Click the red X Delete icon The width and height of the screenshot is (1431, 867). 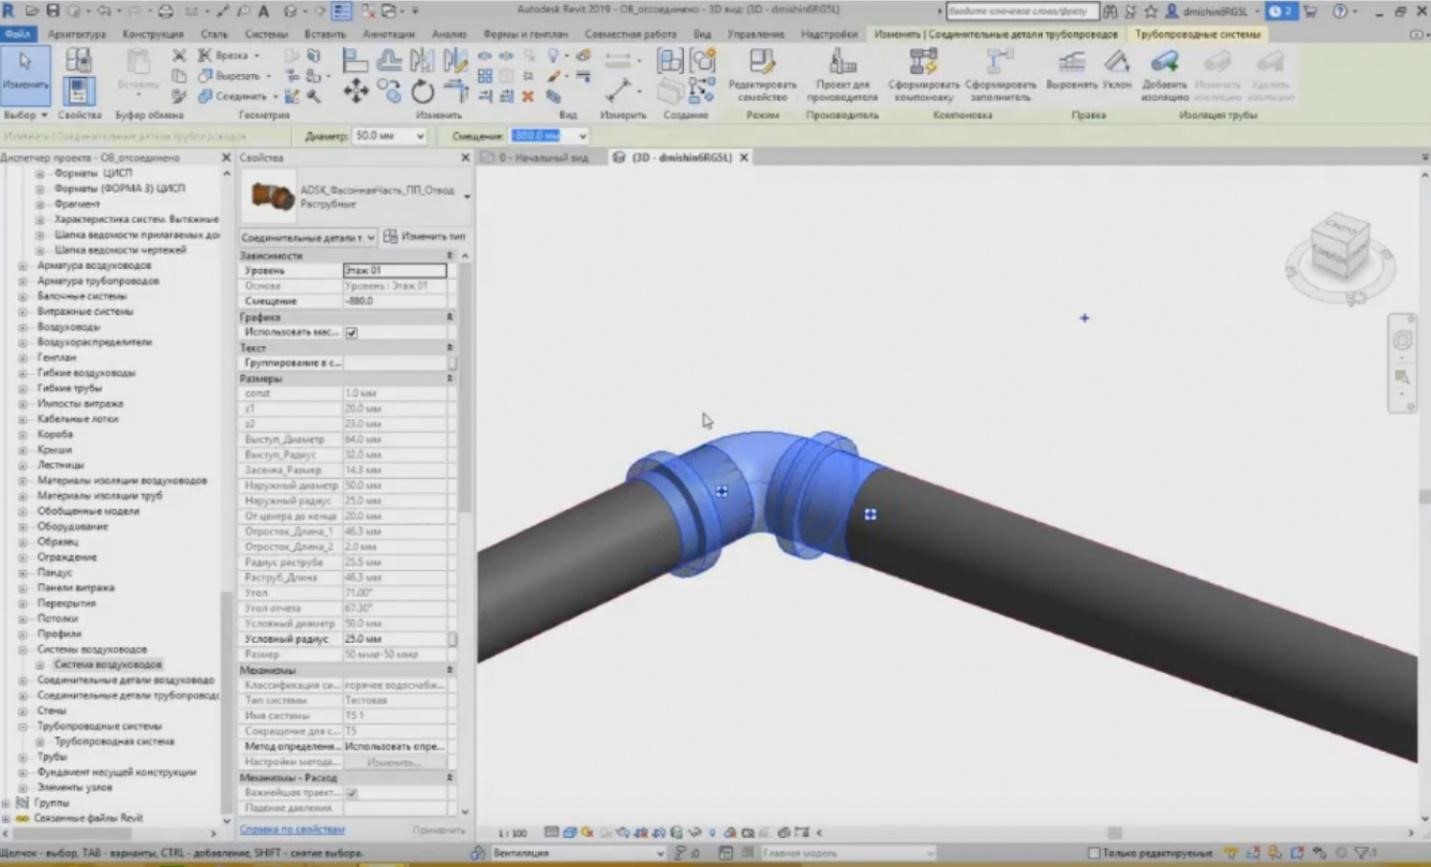tap(530, 96)
